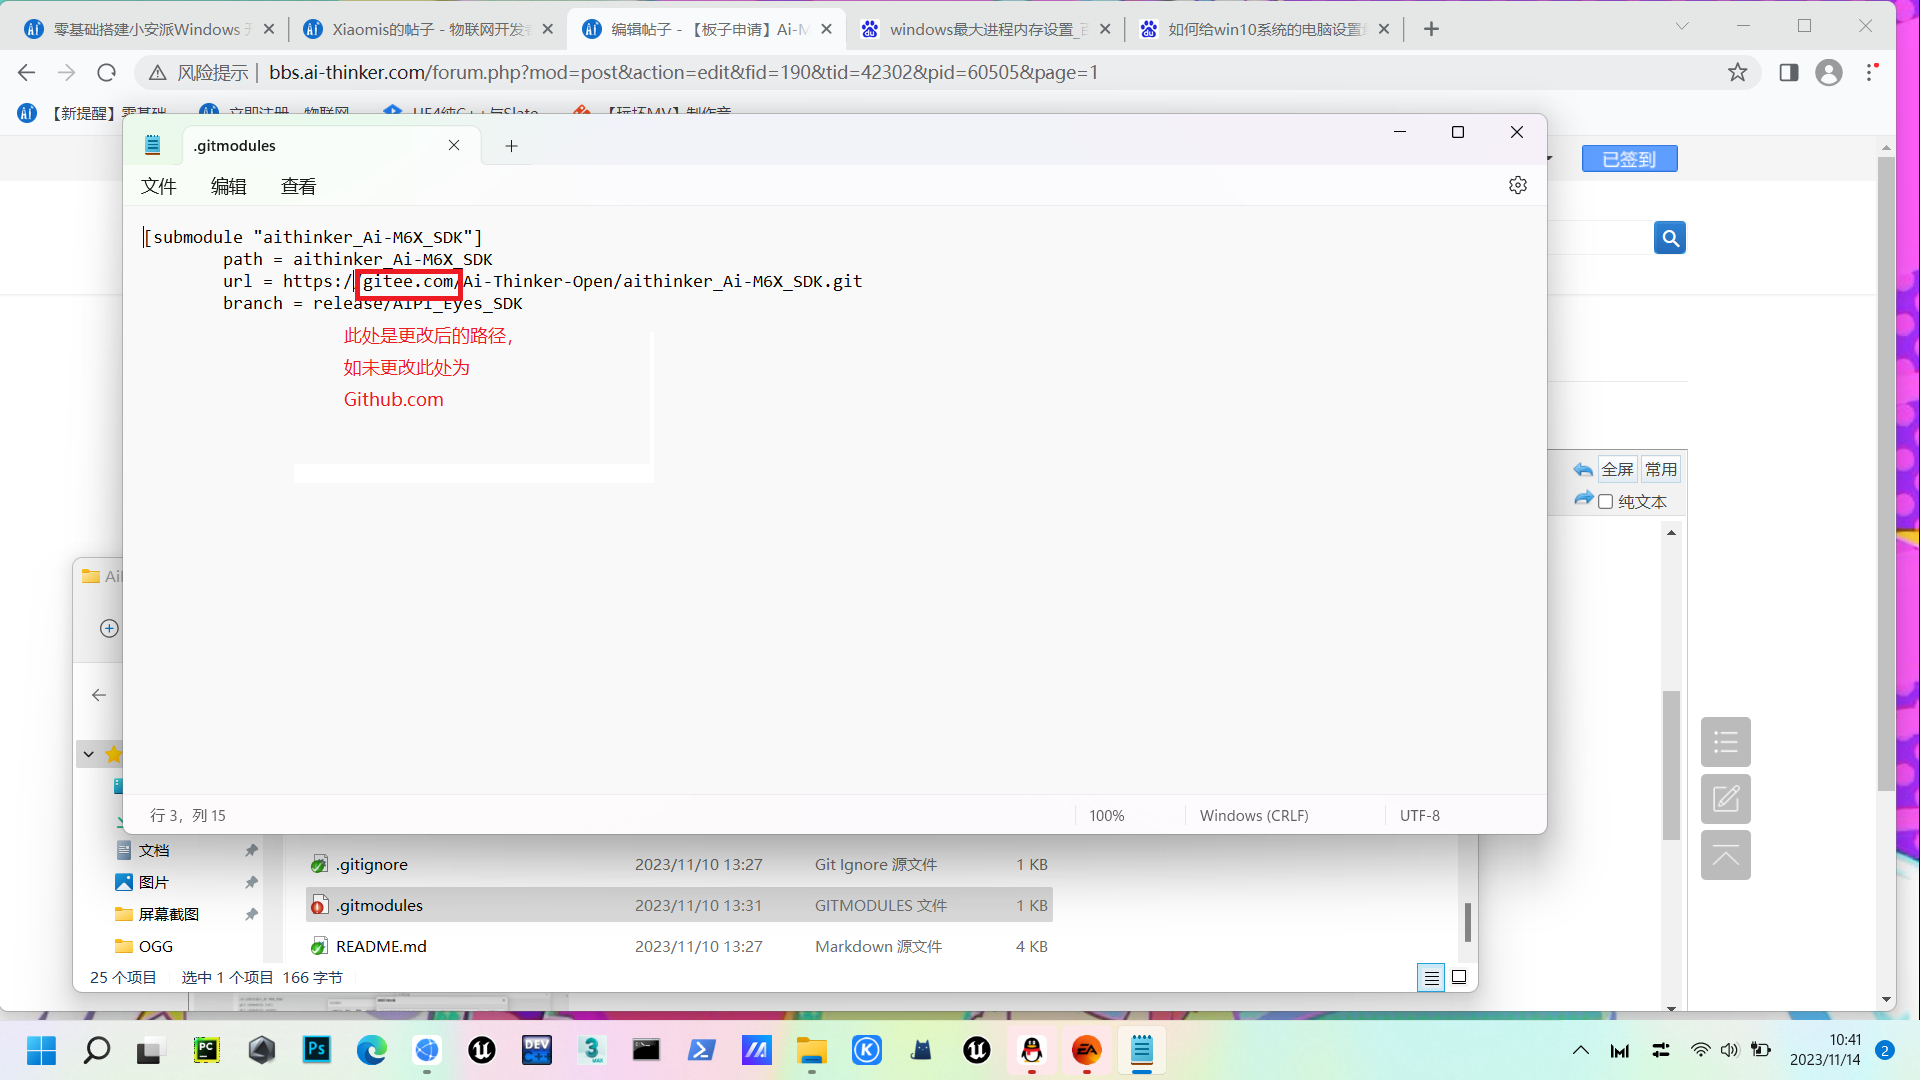Open PyCharm from the taskbar
Image resolution: width=1920 pixels, height=1080 pixels.
click(x=206, y=1051)
